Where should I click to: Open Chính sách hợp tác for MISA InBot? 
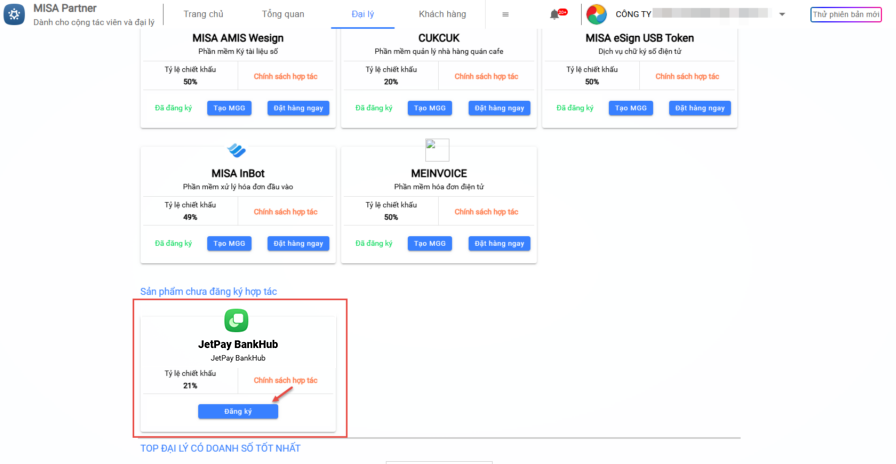tap(286, 212)
